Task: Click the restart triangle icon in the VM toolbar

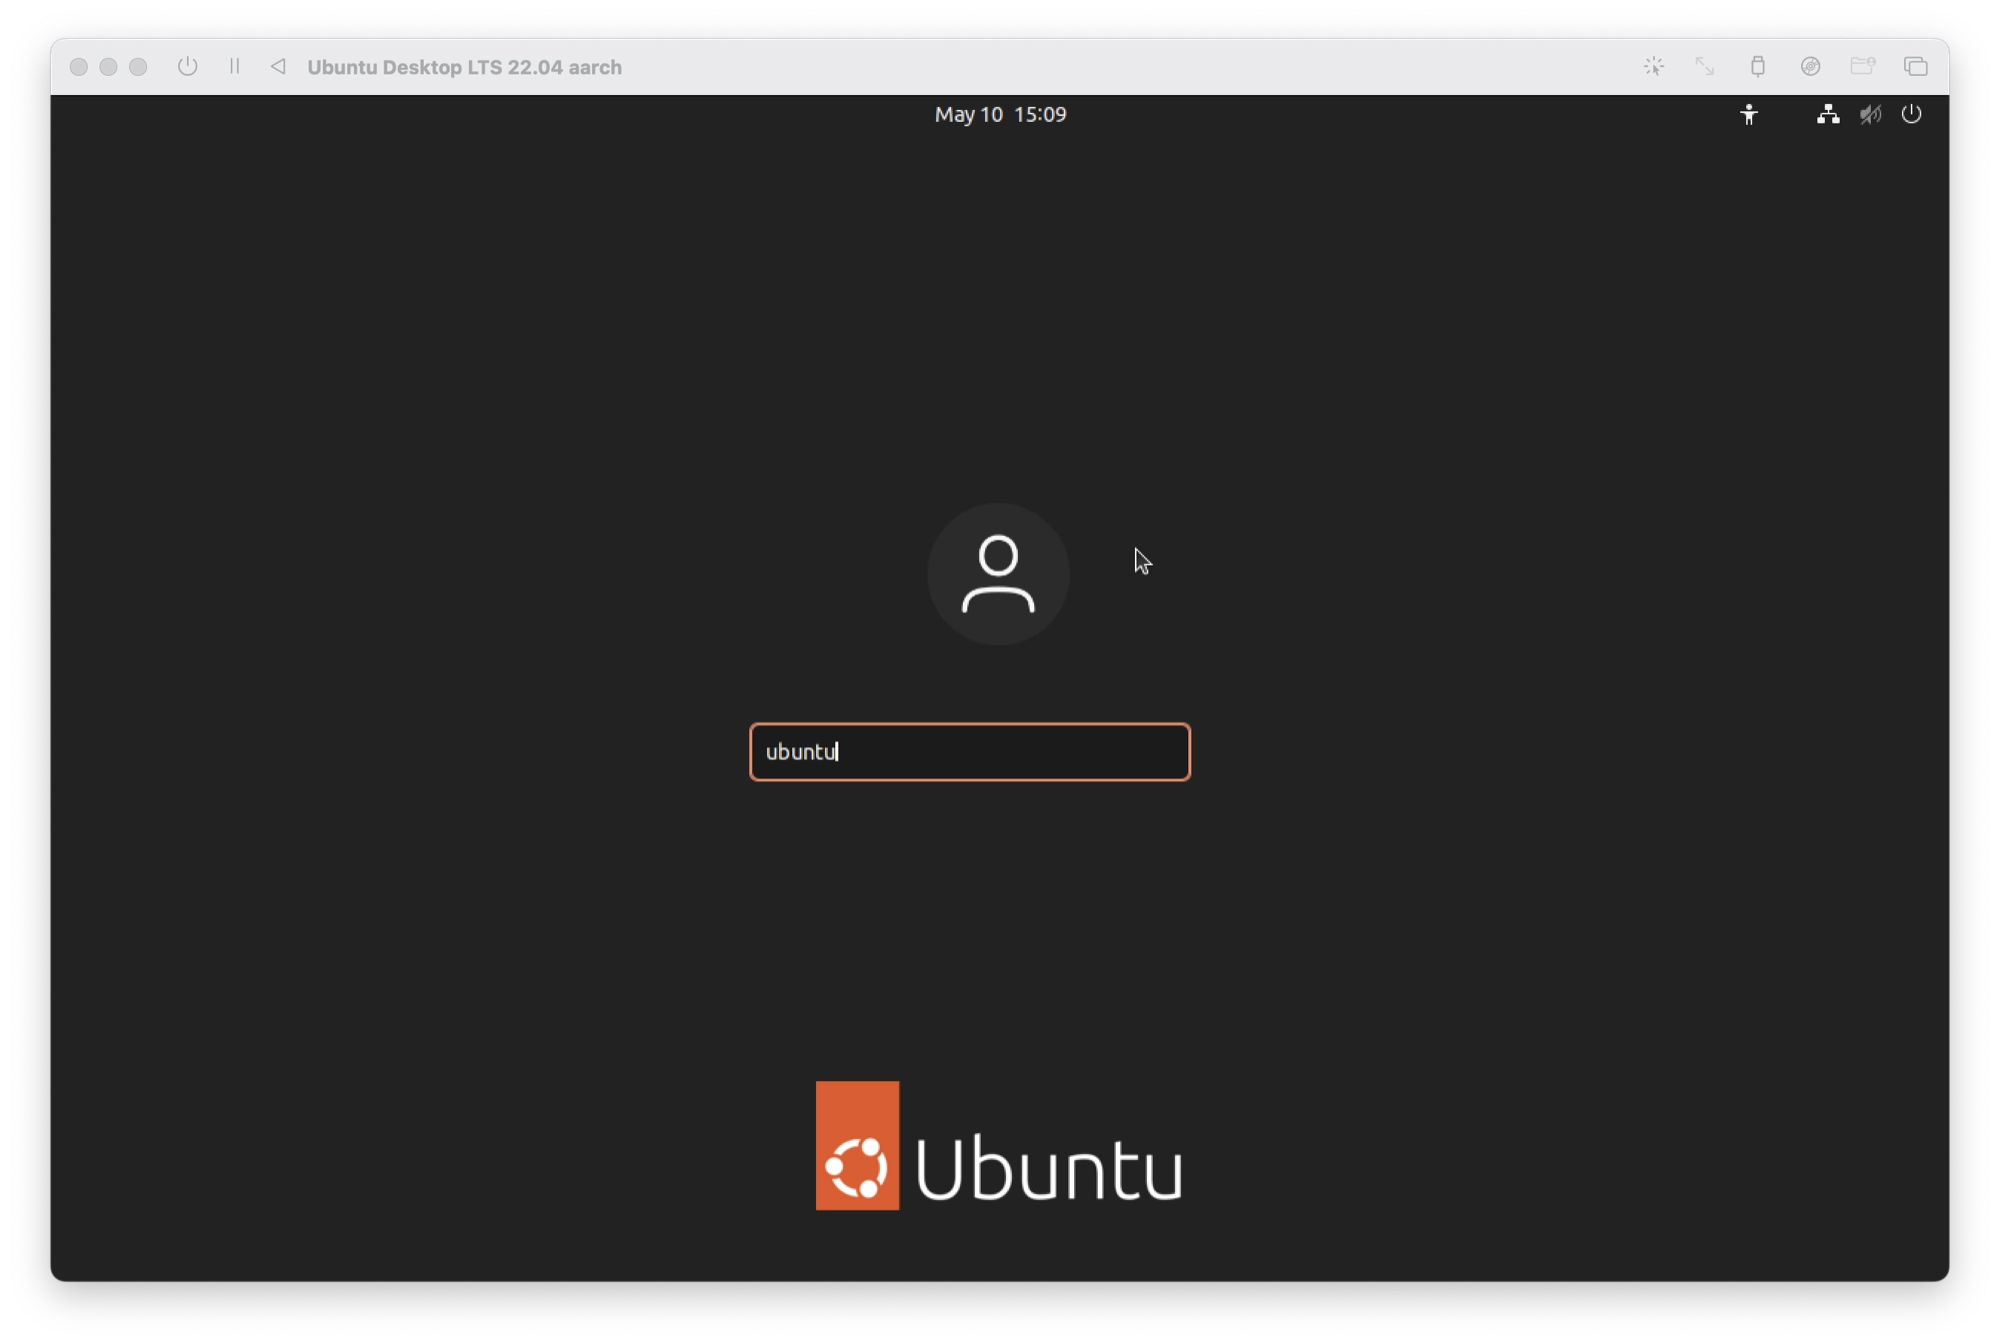Action: [278, 66]
